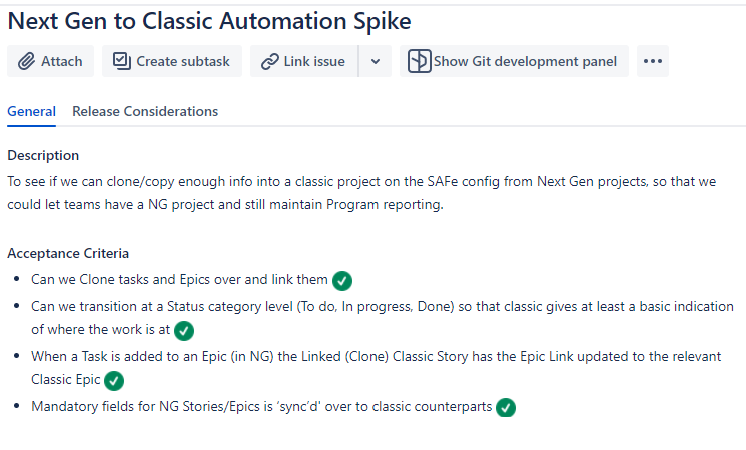Click the Link issue text label
Viewport: 746px width, 450px height.
(x=314, y=61)
